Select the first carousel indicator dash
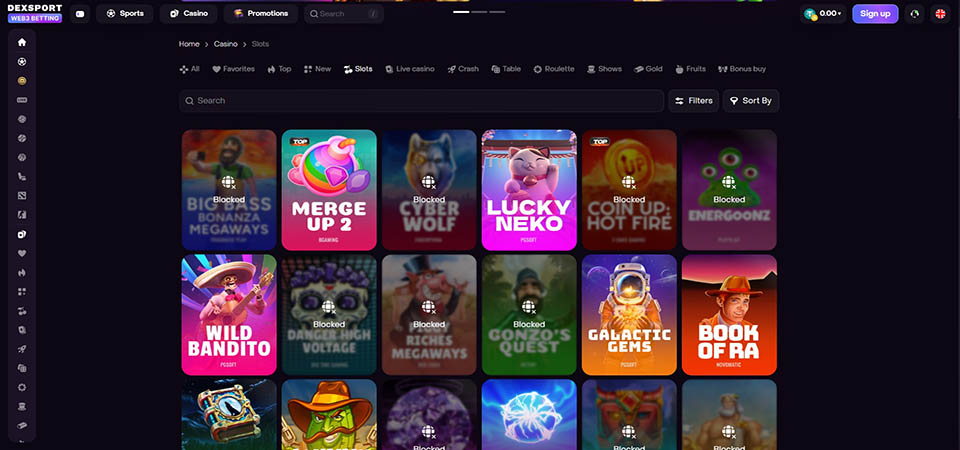960x450 pixels. (461, 12)
